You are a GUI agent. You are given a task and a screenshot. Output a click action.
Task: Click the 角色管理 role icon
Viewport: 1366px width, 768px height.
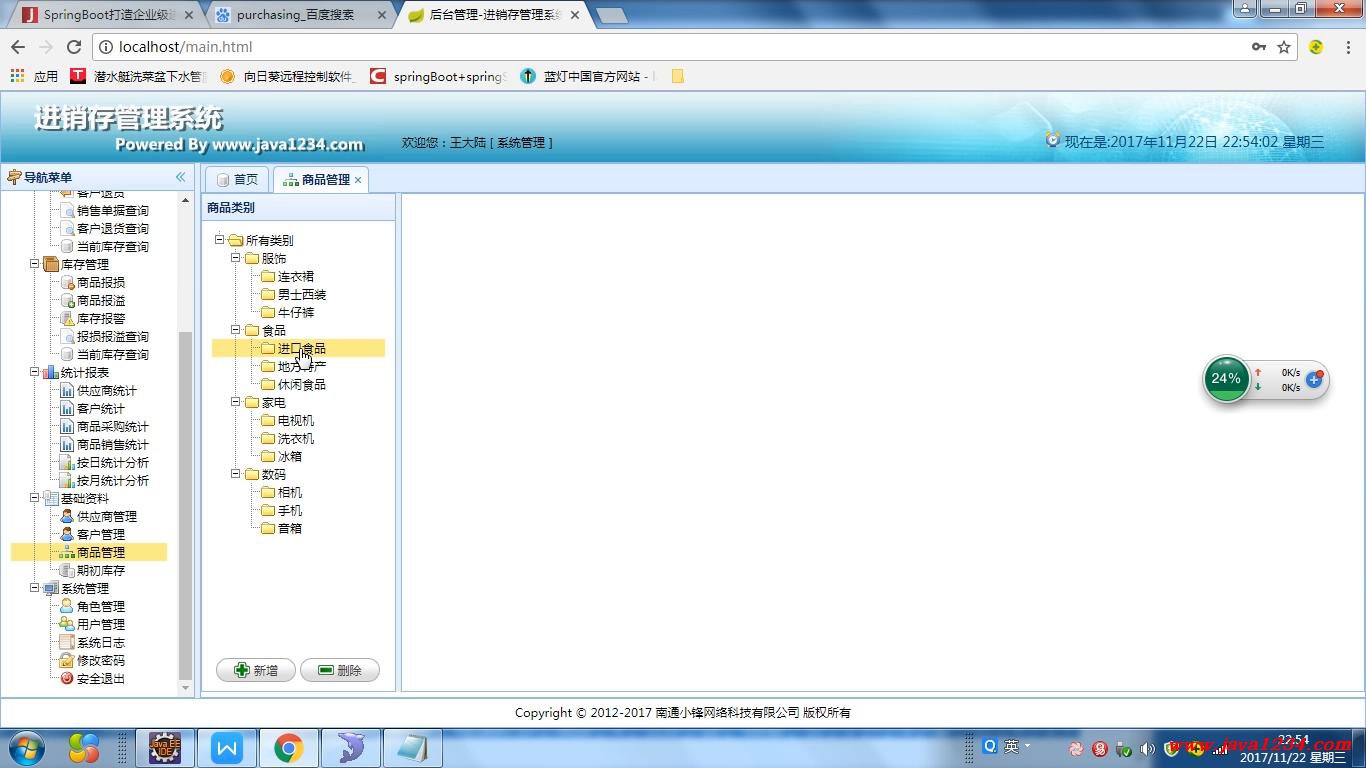pos(67,607)
